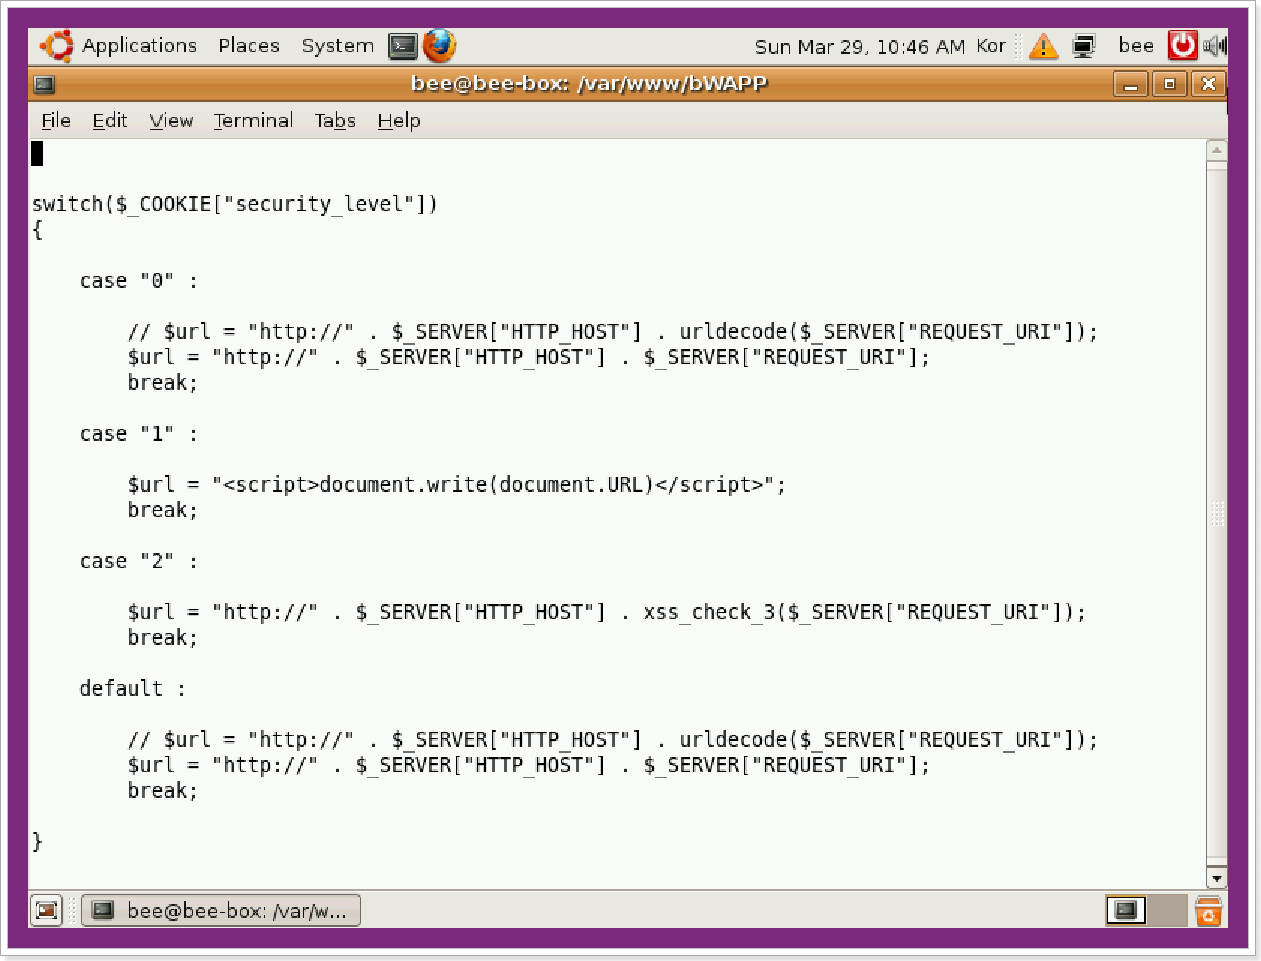Launch Firefox web browser from the panel
Image resolution: width=1261 pixels, height=961 pixels.
[x=439, y=46]
